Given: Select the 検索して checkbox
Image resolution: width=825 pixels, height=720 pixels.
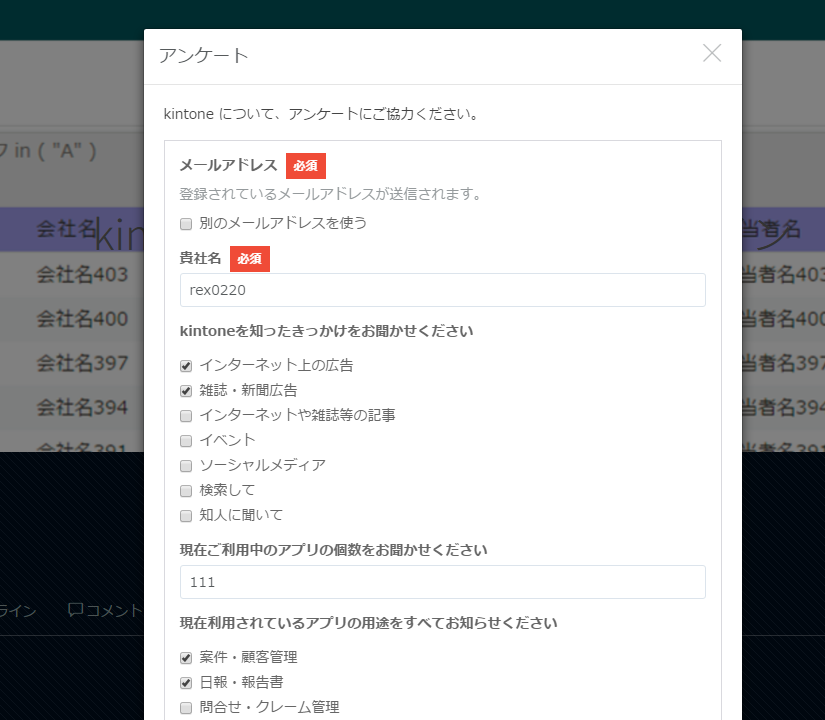Looking at the screenshot, I should pyautogui.click(x=186, y=491).
